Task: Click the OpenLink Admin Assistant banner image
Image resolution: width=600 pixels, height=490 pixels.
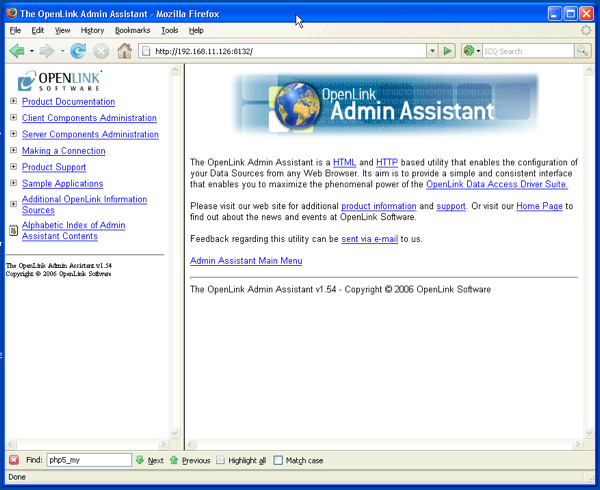Action: point(384,104)
